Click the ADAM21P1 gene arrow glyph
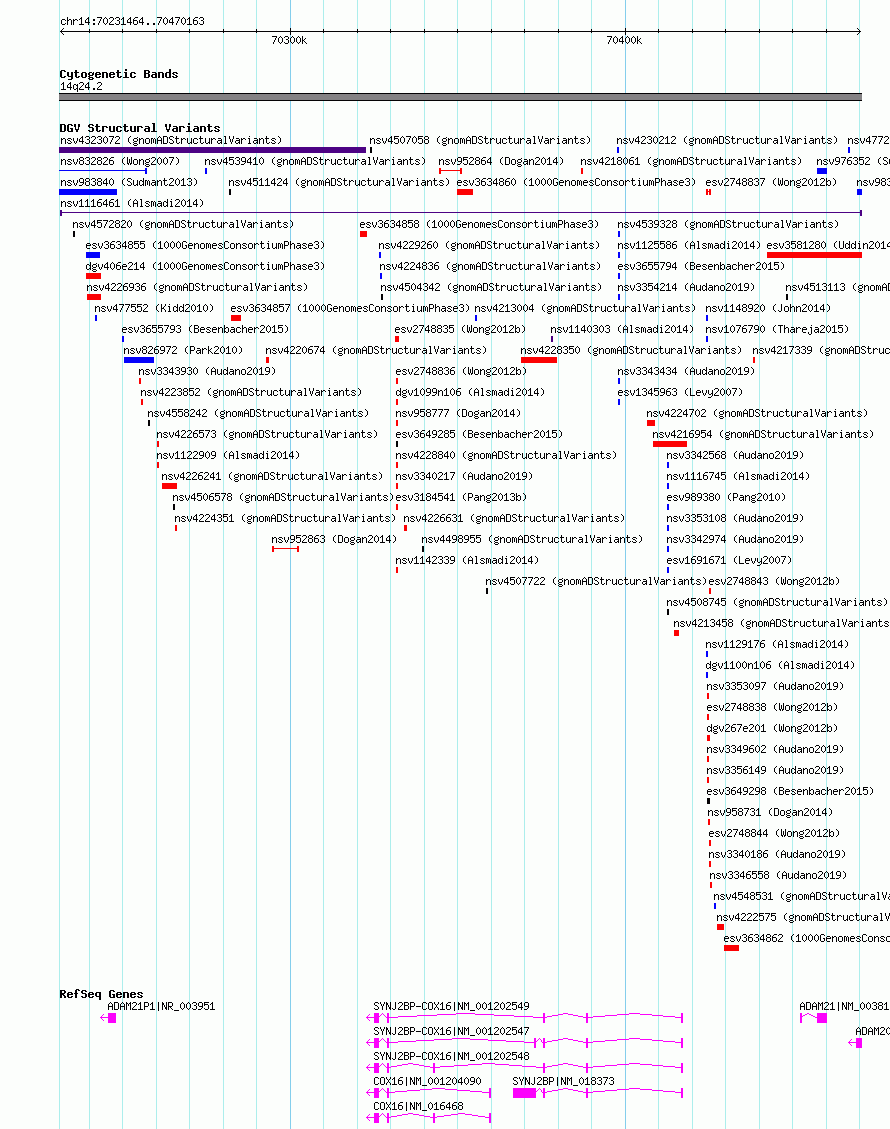Image resolution: width=890 pixels, height=1129 pixels. point(108,1017)
